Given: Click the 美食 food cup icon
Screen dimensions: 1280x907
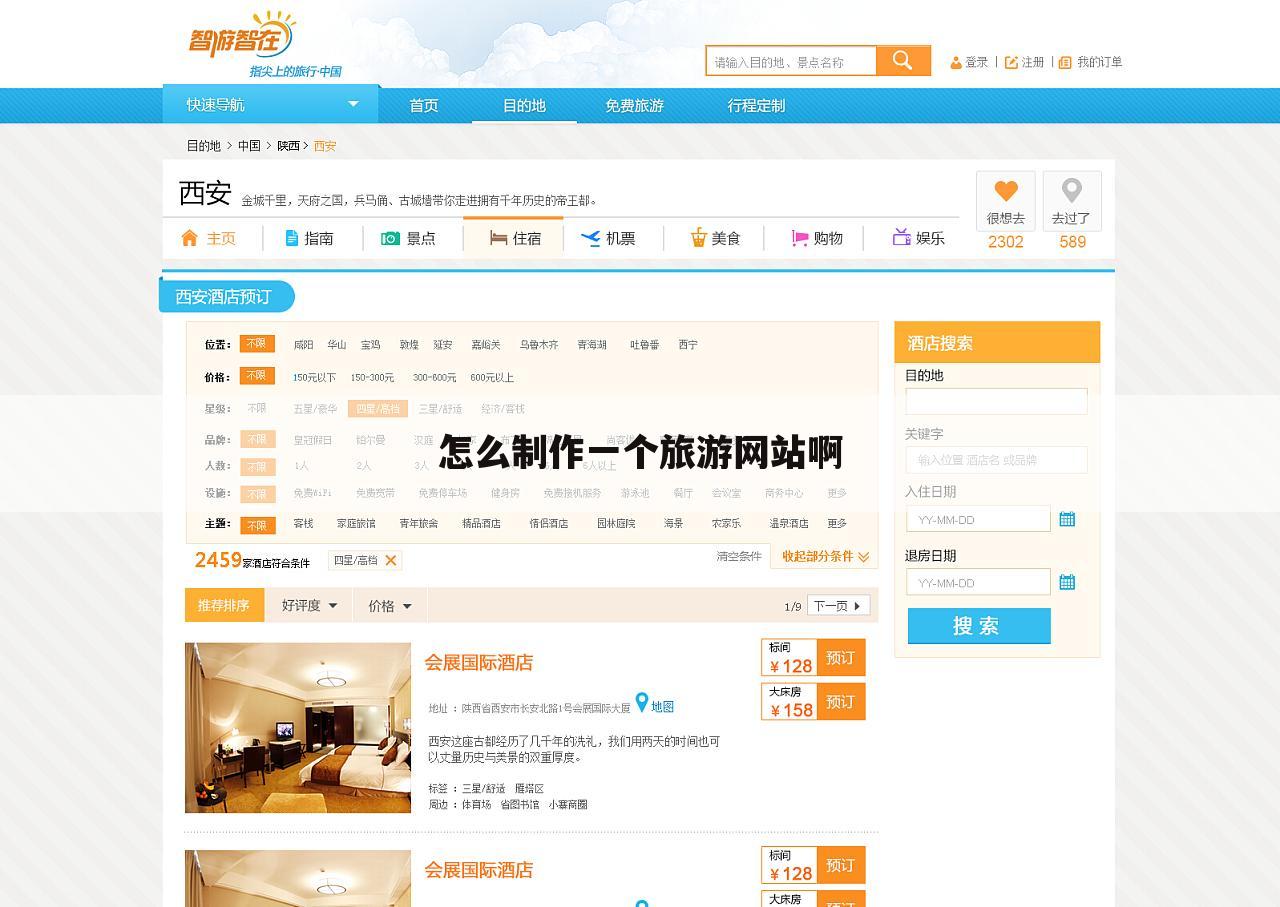Looking at the screenshot, I should 698,238.
